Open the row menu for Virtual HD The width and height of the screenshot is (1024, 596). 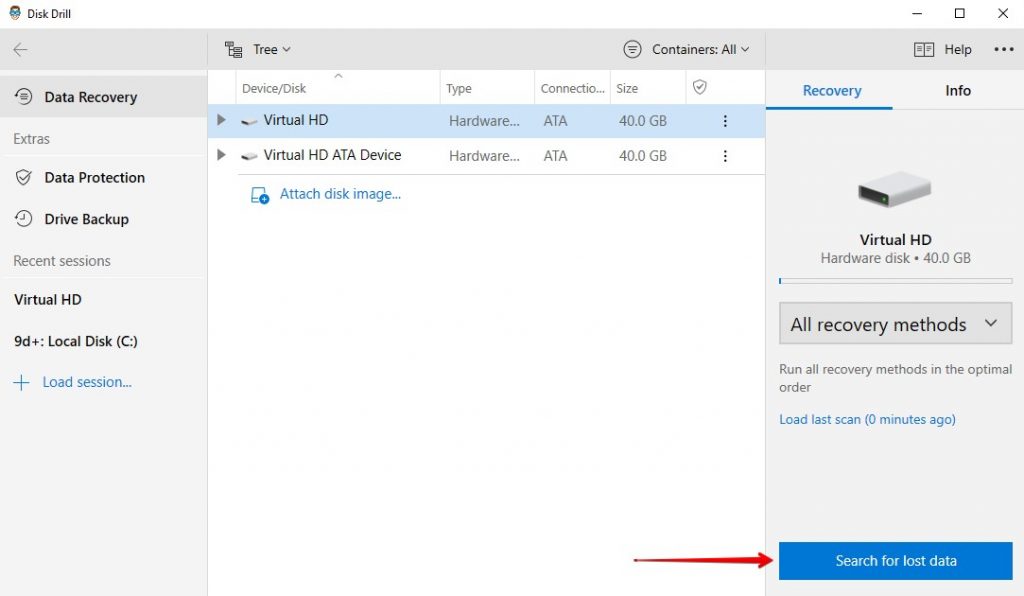coord(725,120)
